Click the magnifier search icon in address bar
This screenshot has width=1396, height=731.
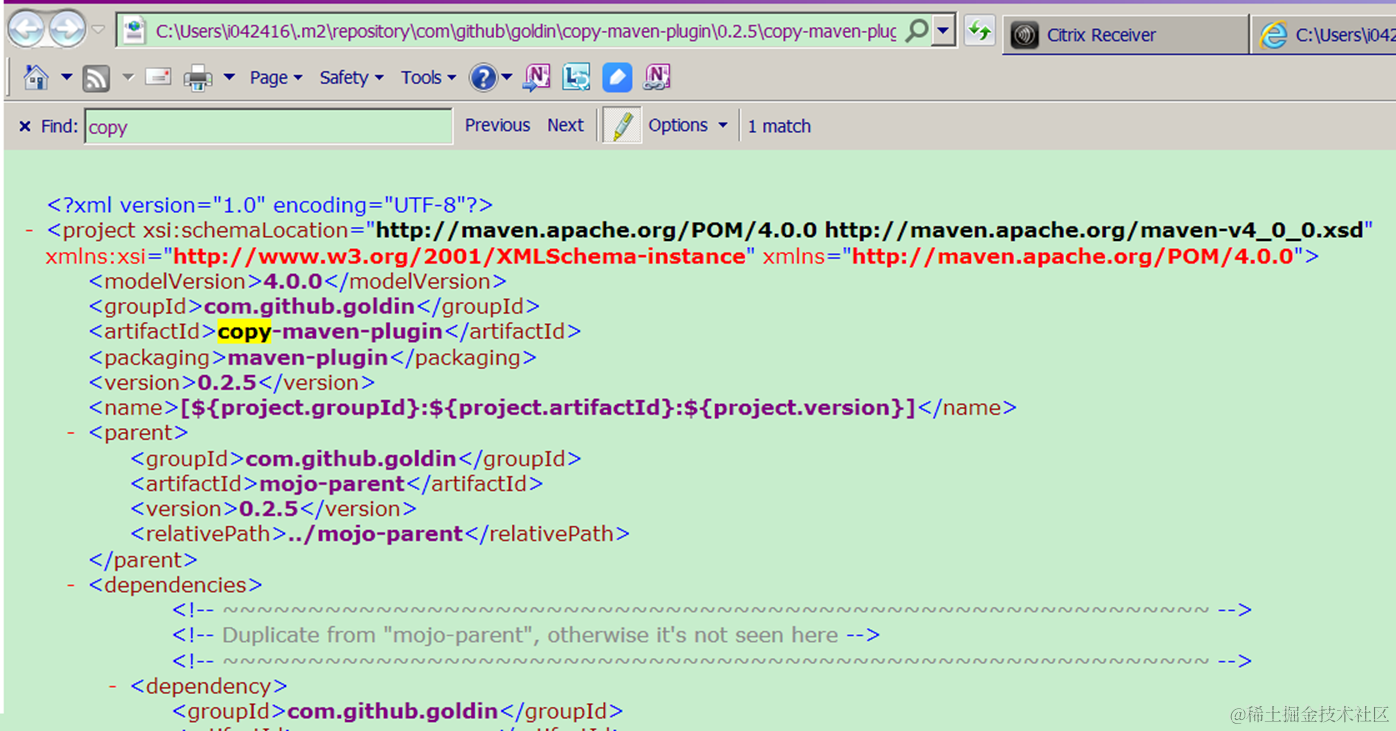click(x=916, y=32)
